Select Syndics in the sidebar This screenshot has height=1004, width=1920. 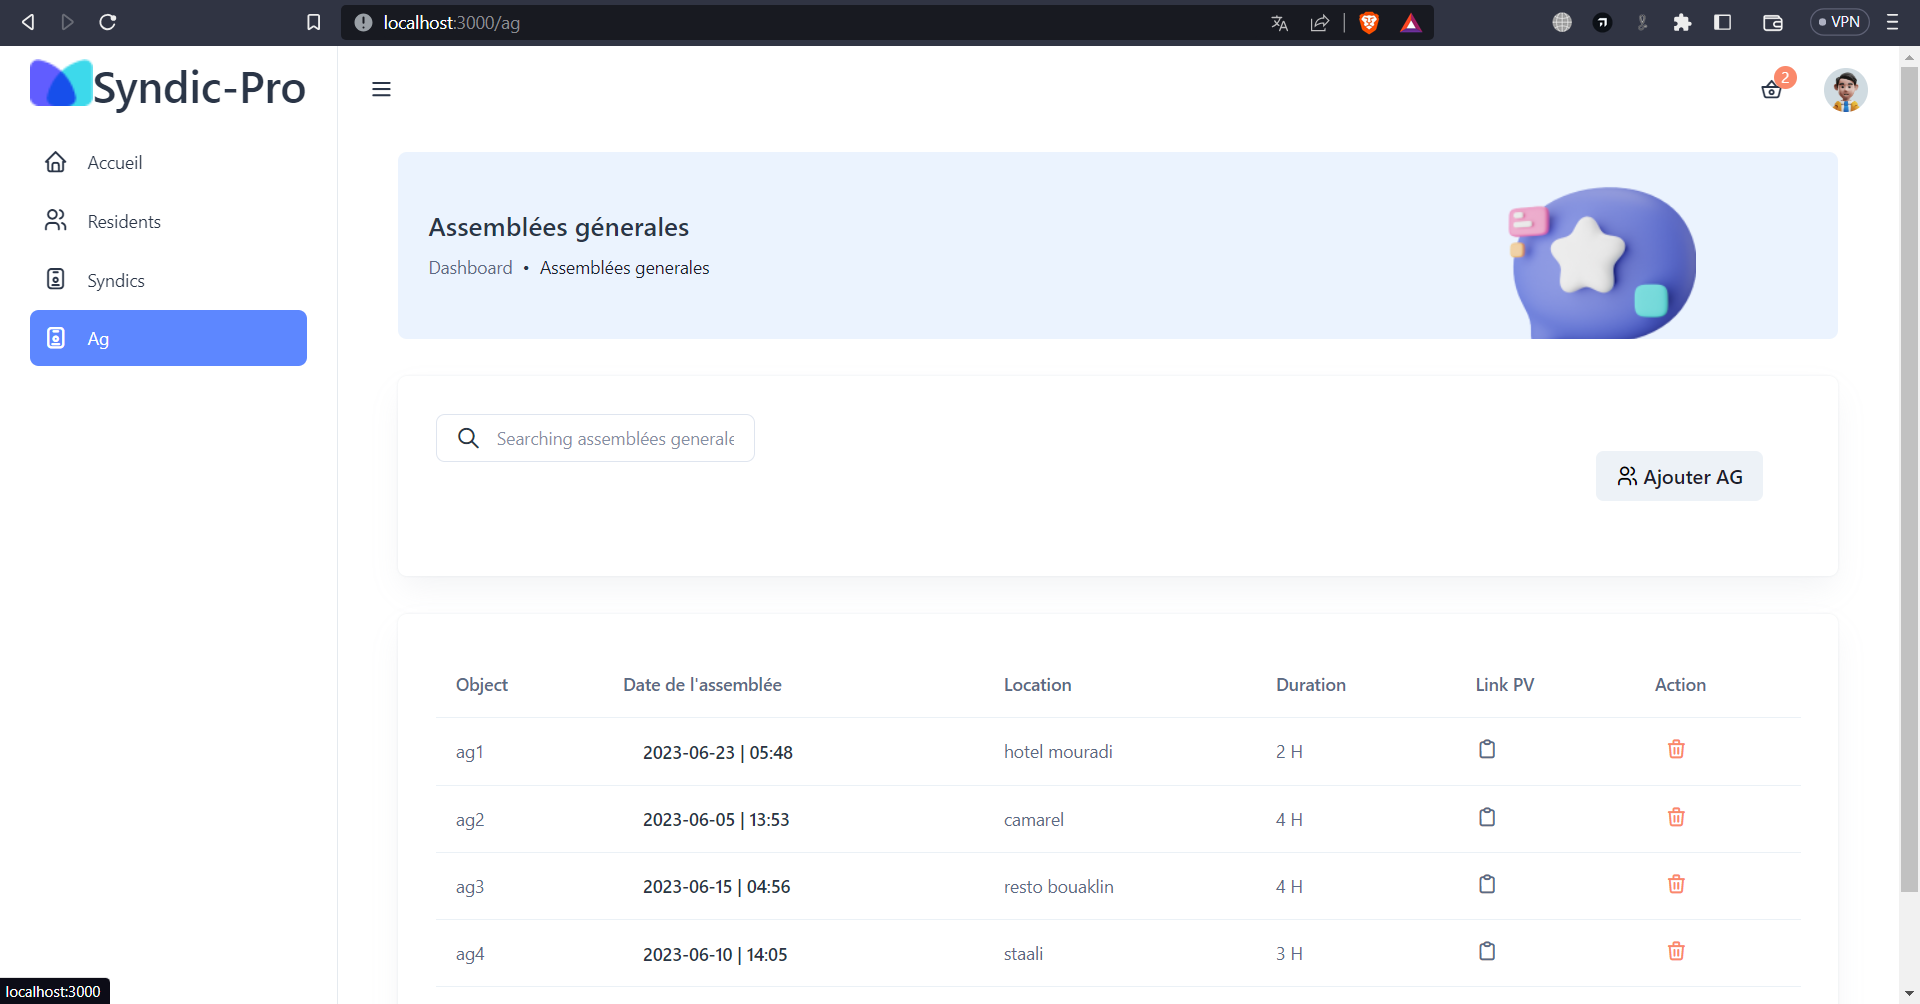pyautogui.click(x=116, y=281)
